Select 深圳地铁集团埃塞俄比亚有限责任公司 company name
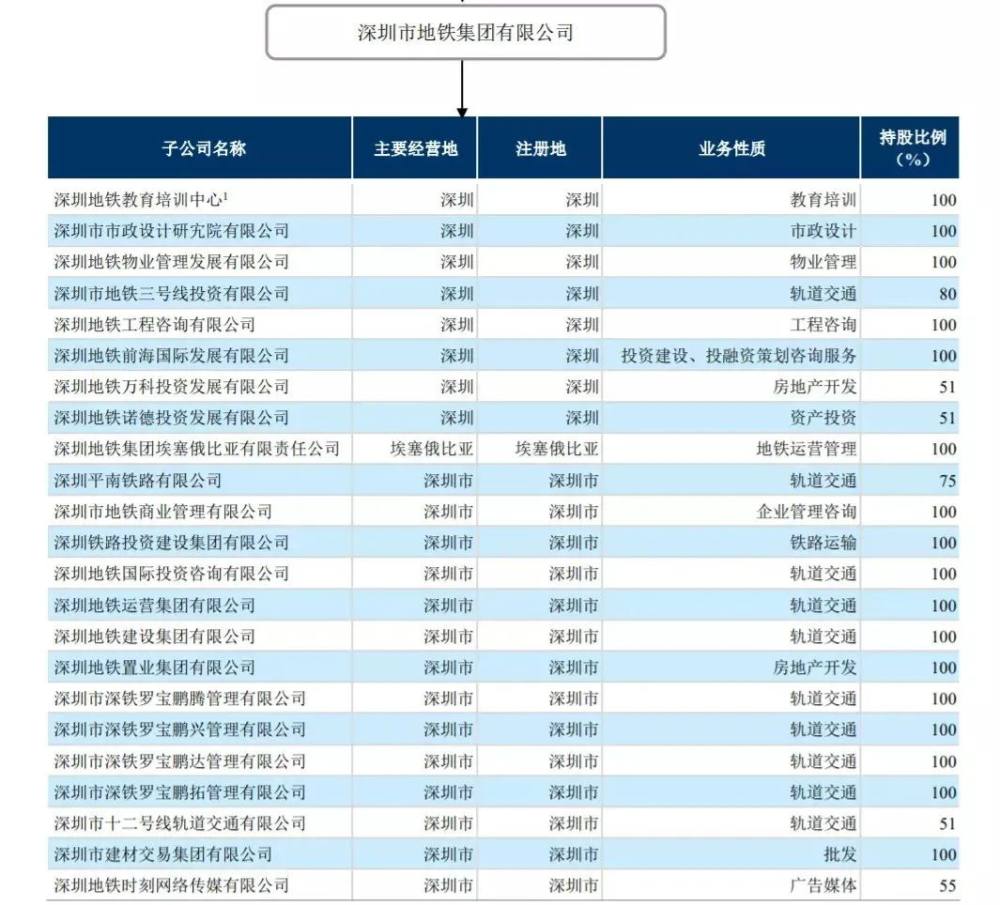 (x=196, y=449)
